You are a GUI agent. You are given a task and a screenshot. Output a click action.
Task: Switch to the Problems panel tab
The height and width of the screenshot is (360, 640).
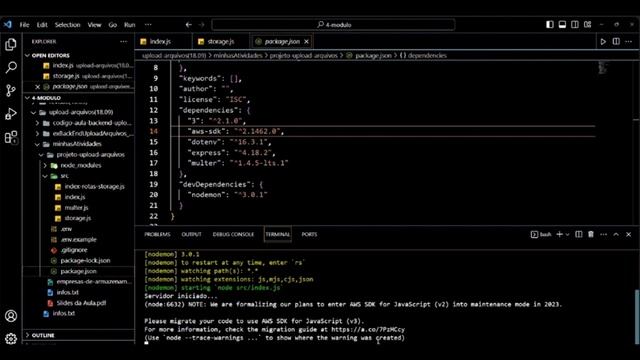tap(157, 234)
